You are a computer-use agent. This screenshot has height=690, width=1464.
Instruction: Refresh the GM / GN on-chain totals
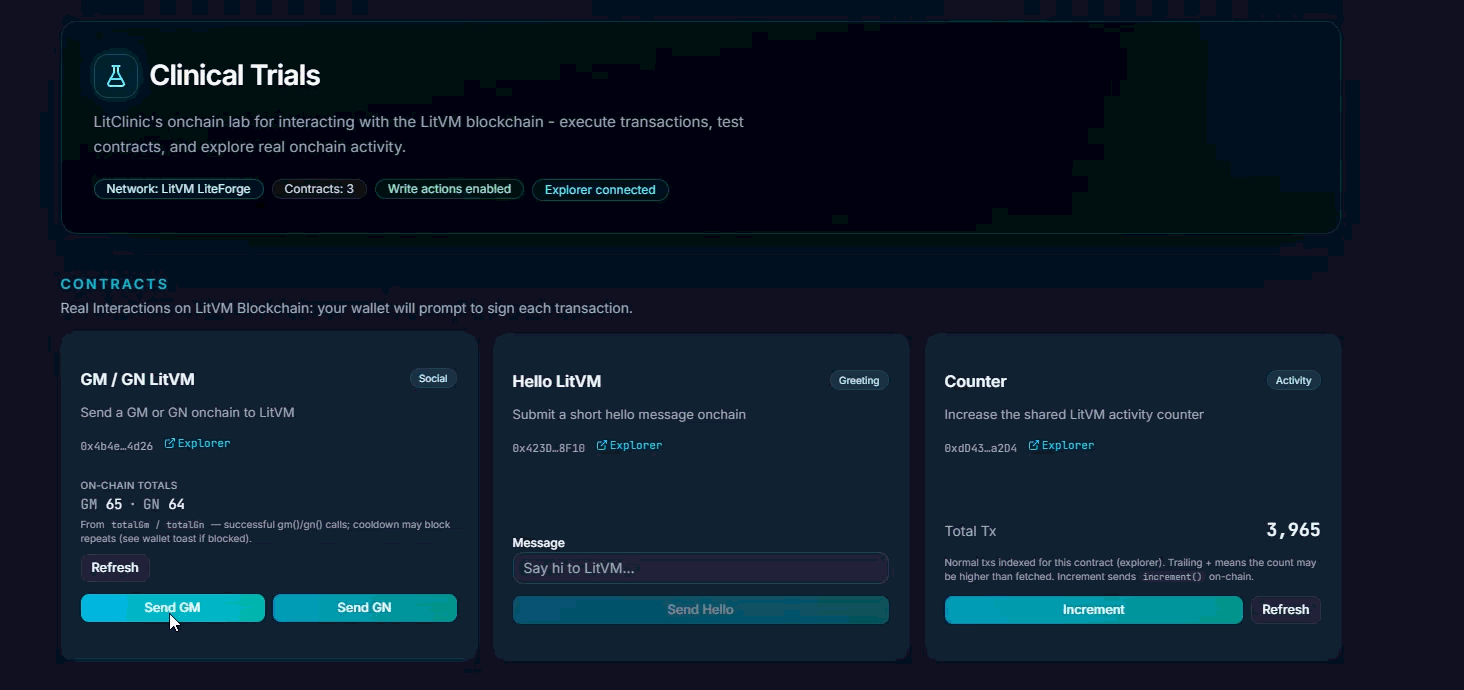click(x=115, y=568)
